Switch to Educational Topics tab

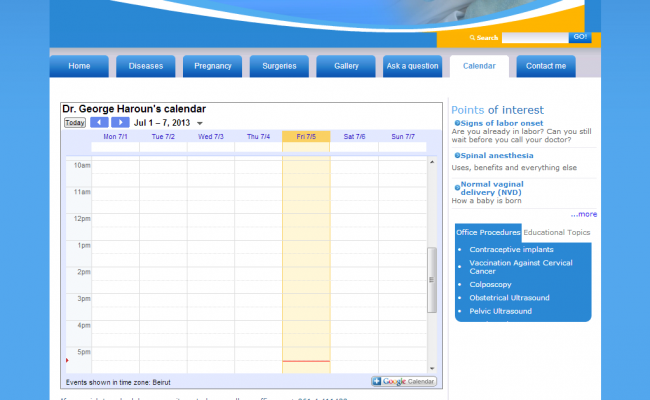click(556, 232)
